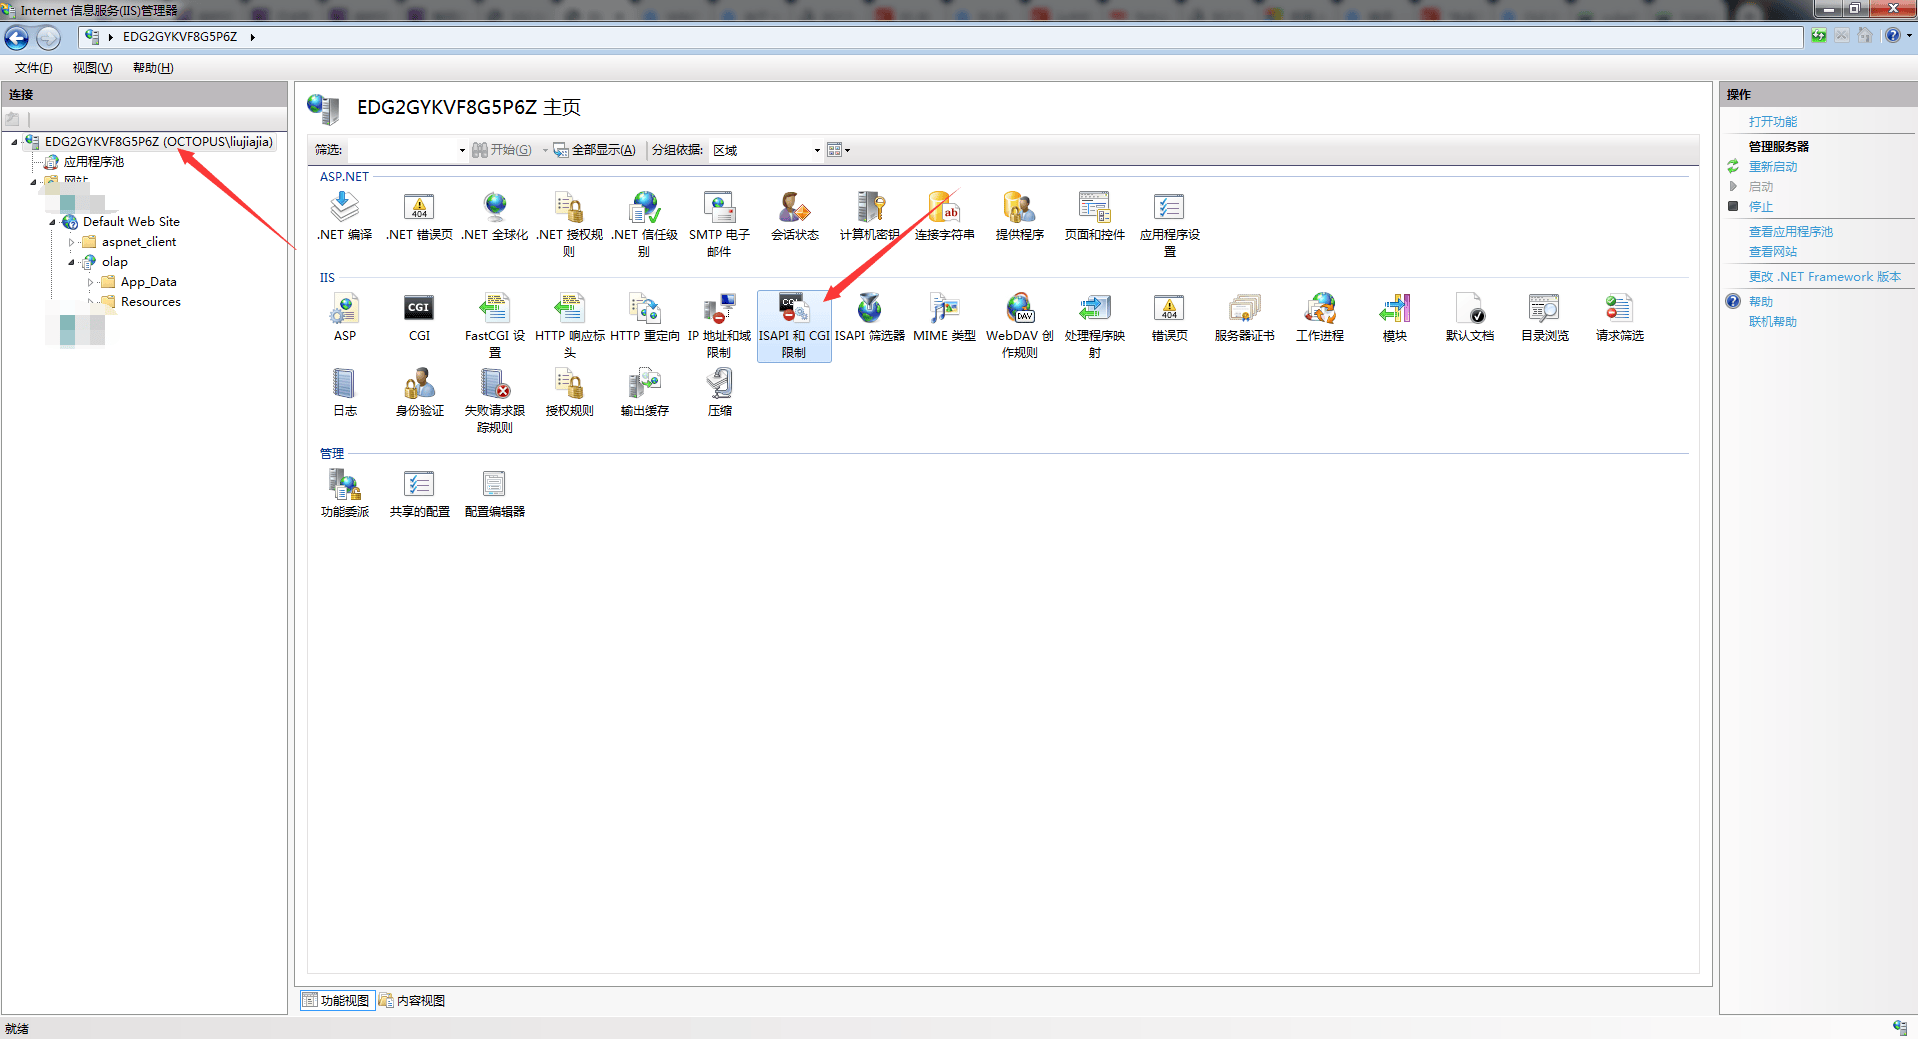Switch to the 内容视图 tab
The width and height of the screenshot is (1918, 1039).
(412, 1000)
